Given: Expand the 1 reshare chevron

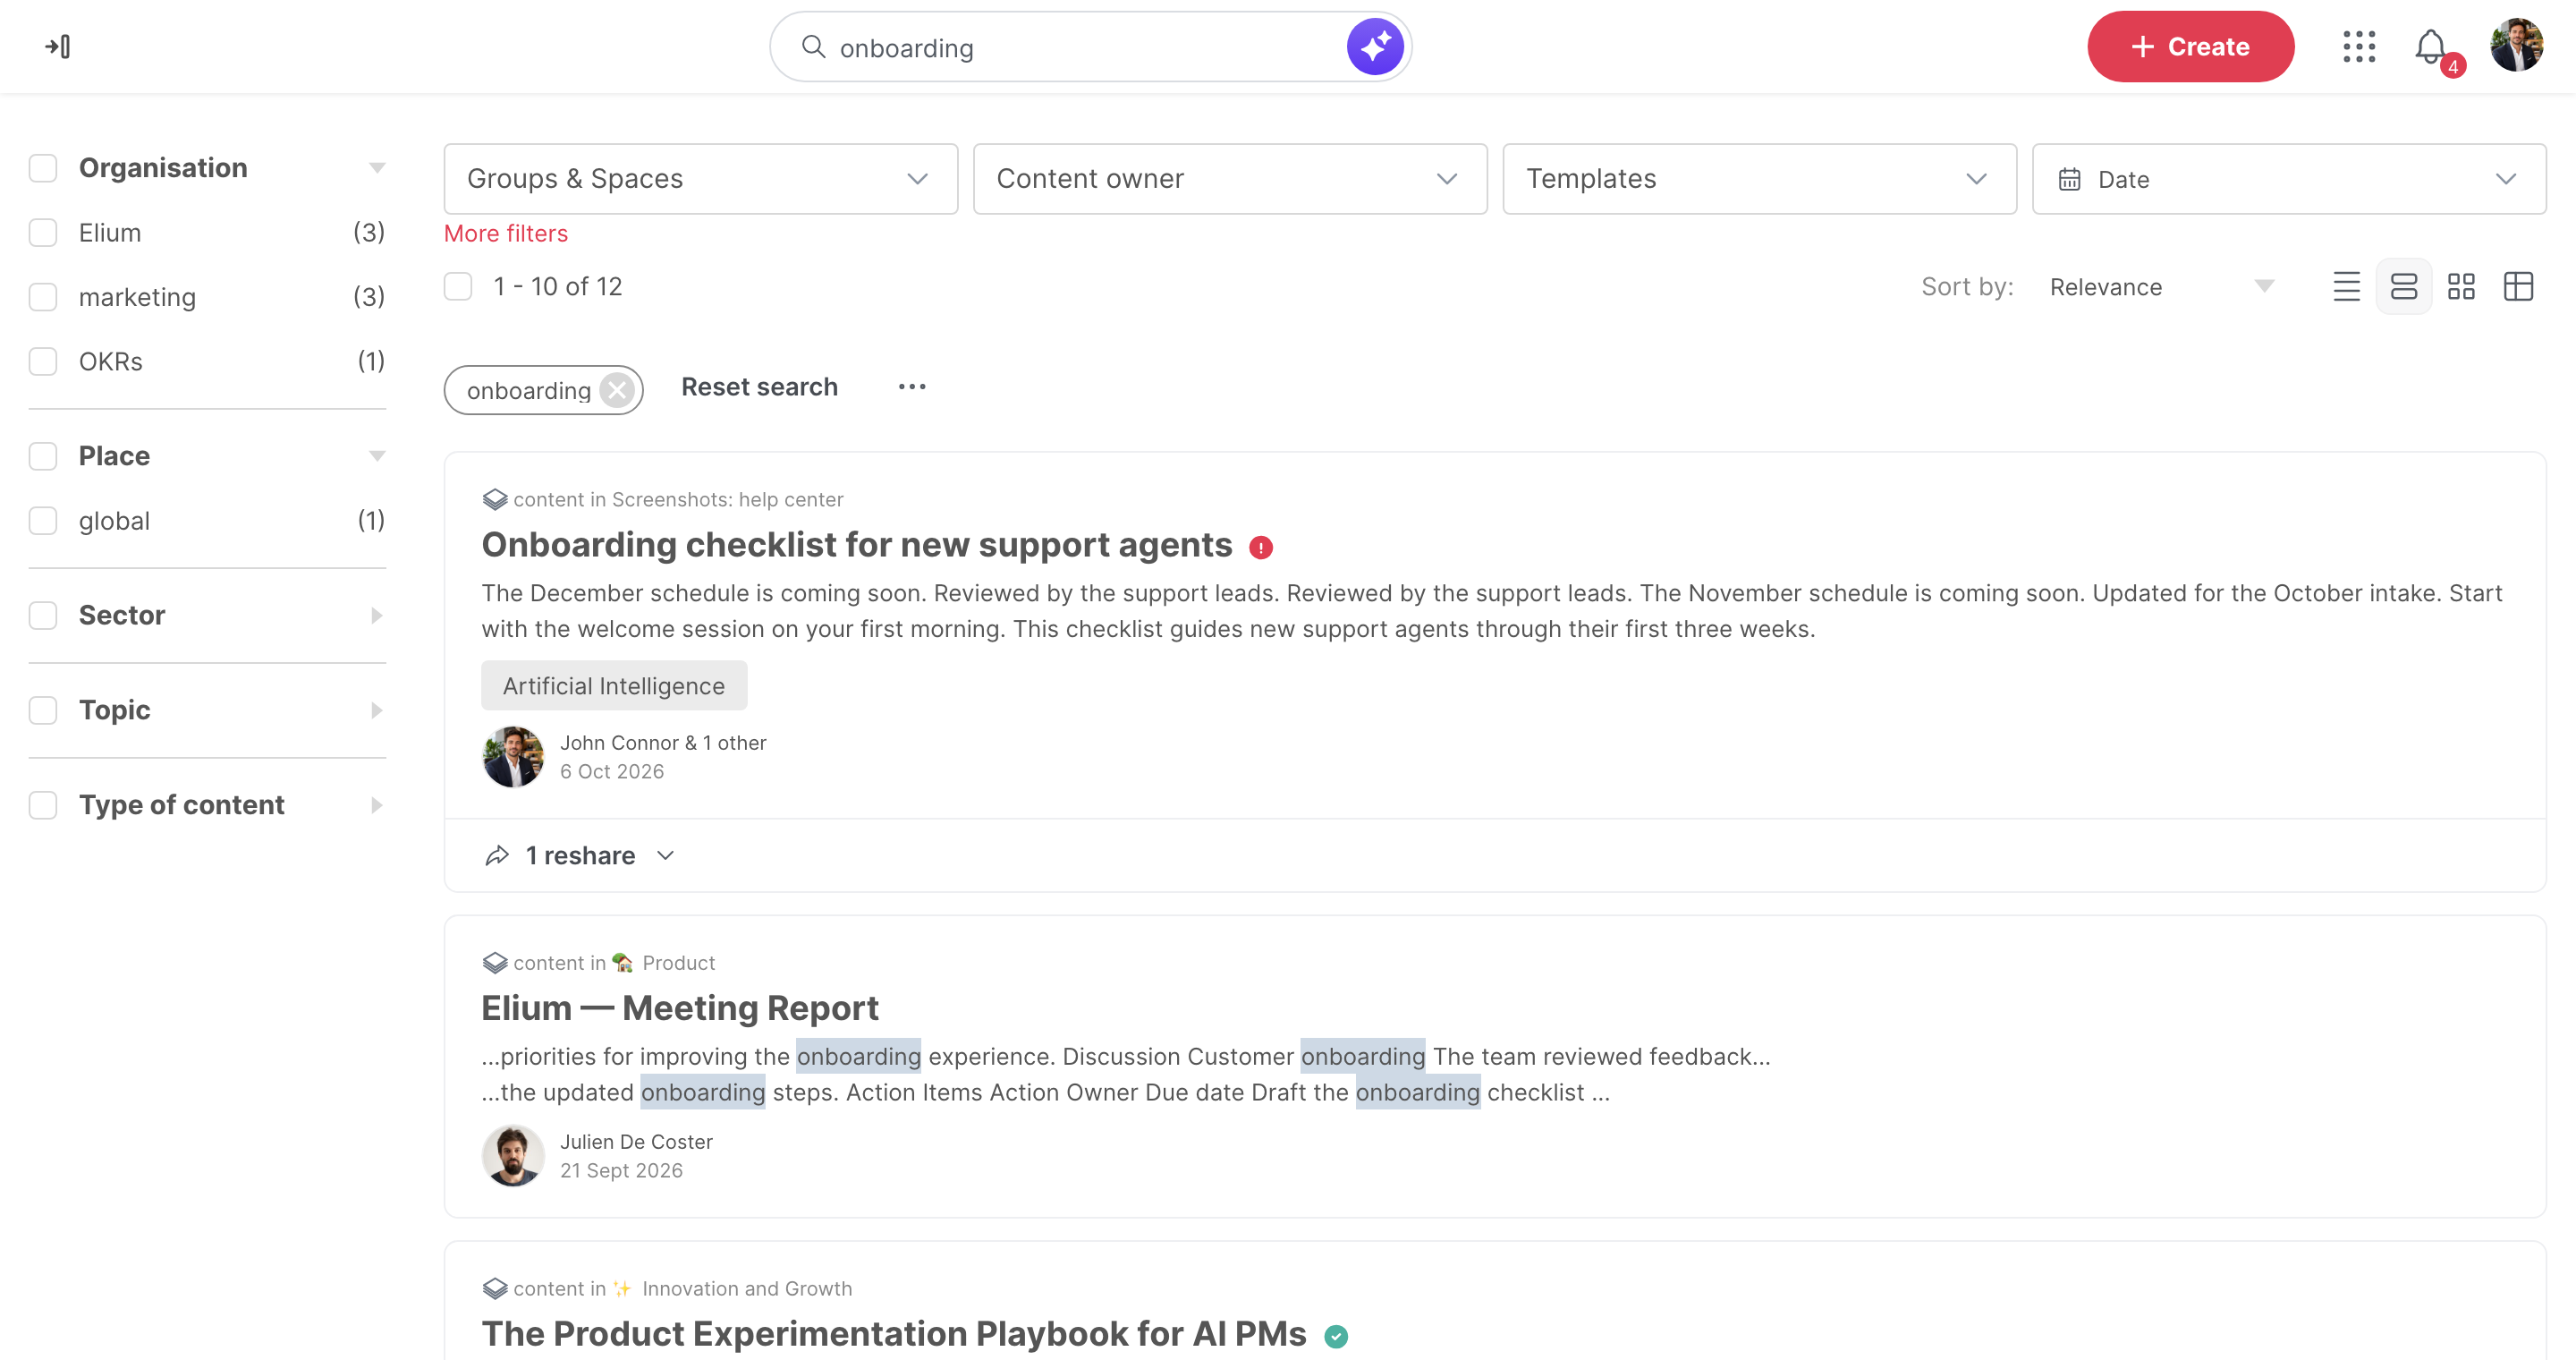Looking at the screenshot, I should [x=665, y=856].
